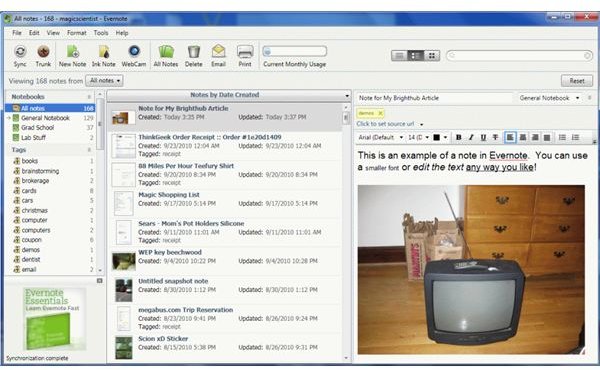The image size is (600, 370).
Task: Center align the text
Action: (523, 137)
